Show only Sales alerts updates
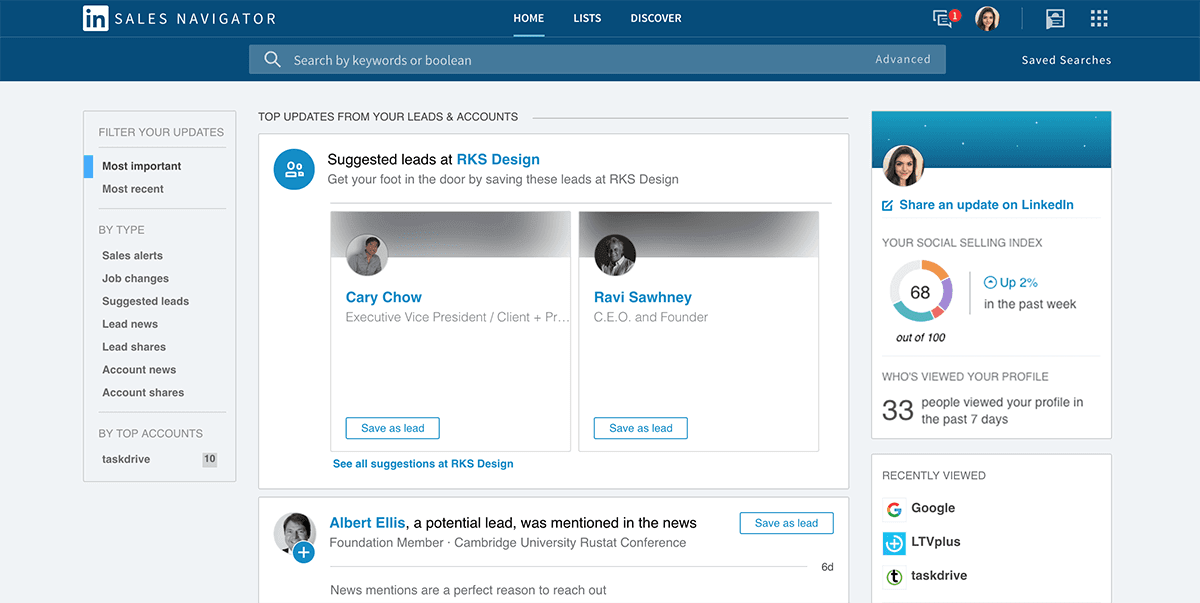The height and width of the screenshot is (603, 1200). 132,256
